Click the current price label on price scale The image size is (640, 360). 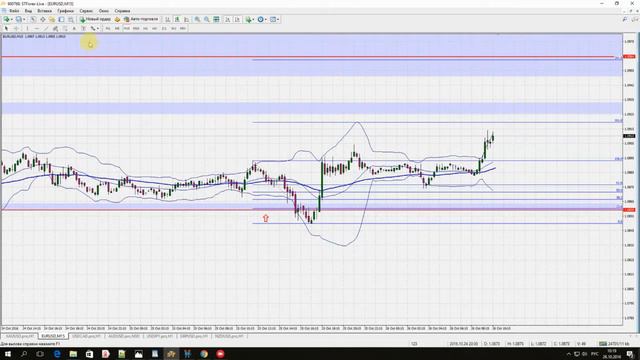click(x=629, y=136)
